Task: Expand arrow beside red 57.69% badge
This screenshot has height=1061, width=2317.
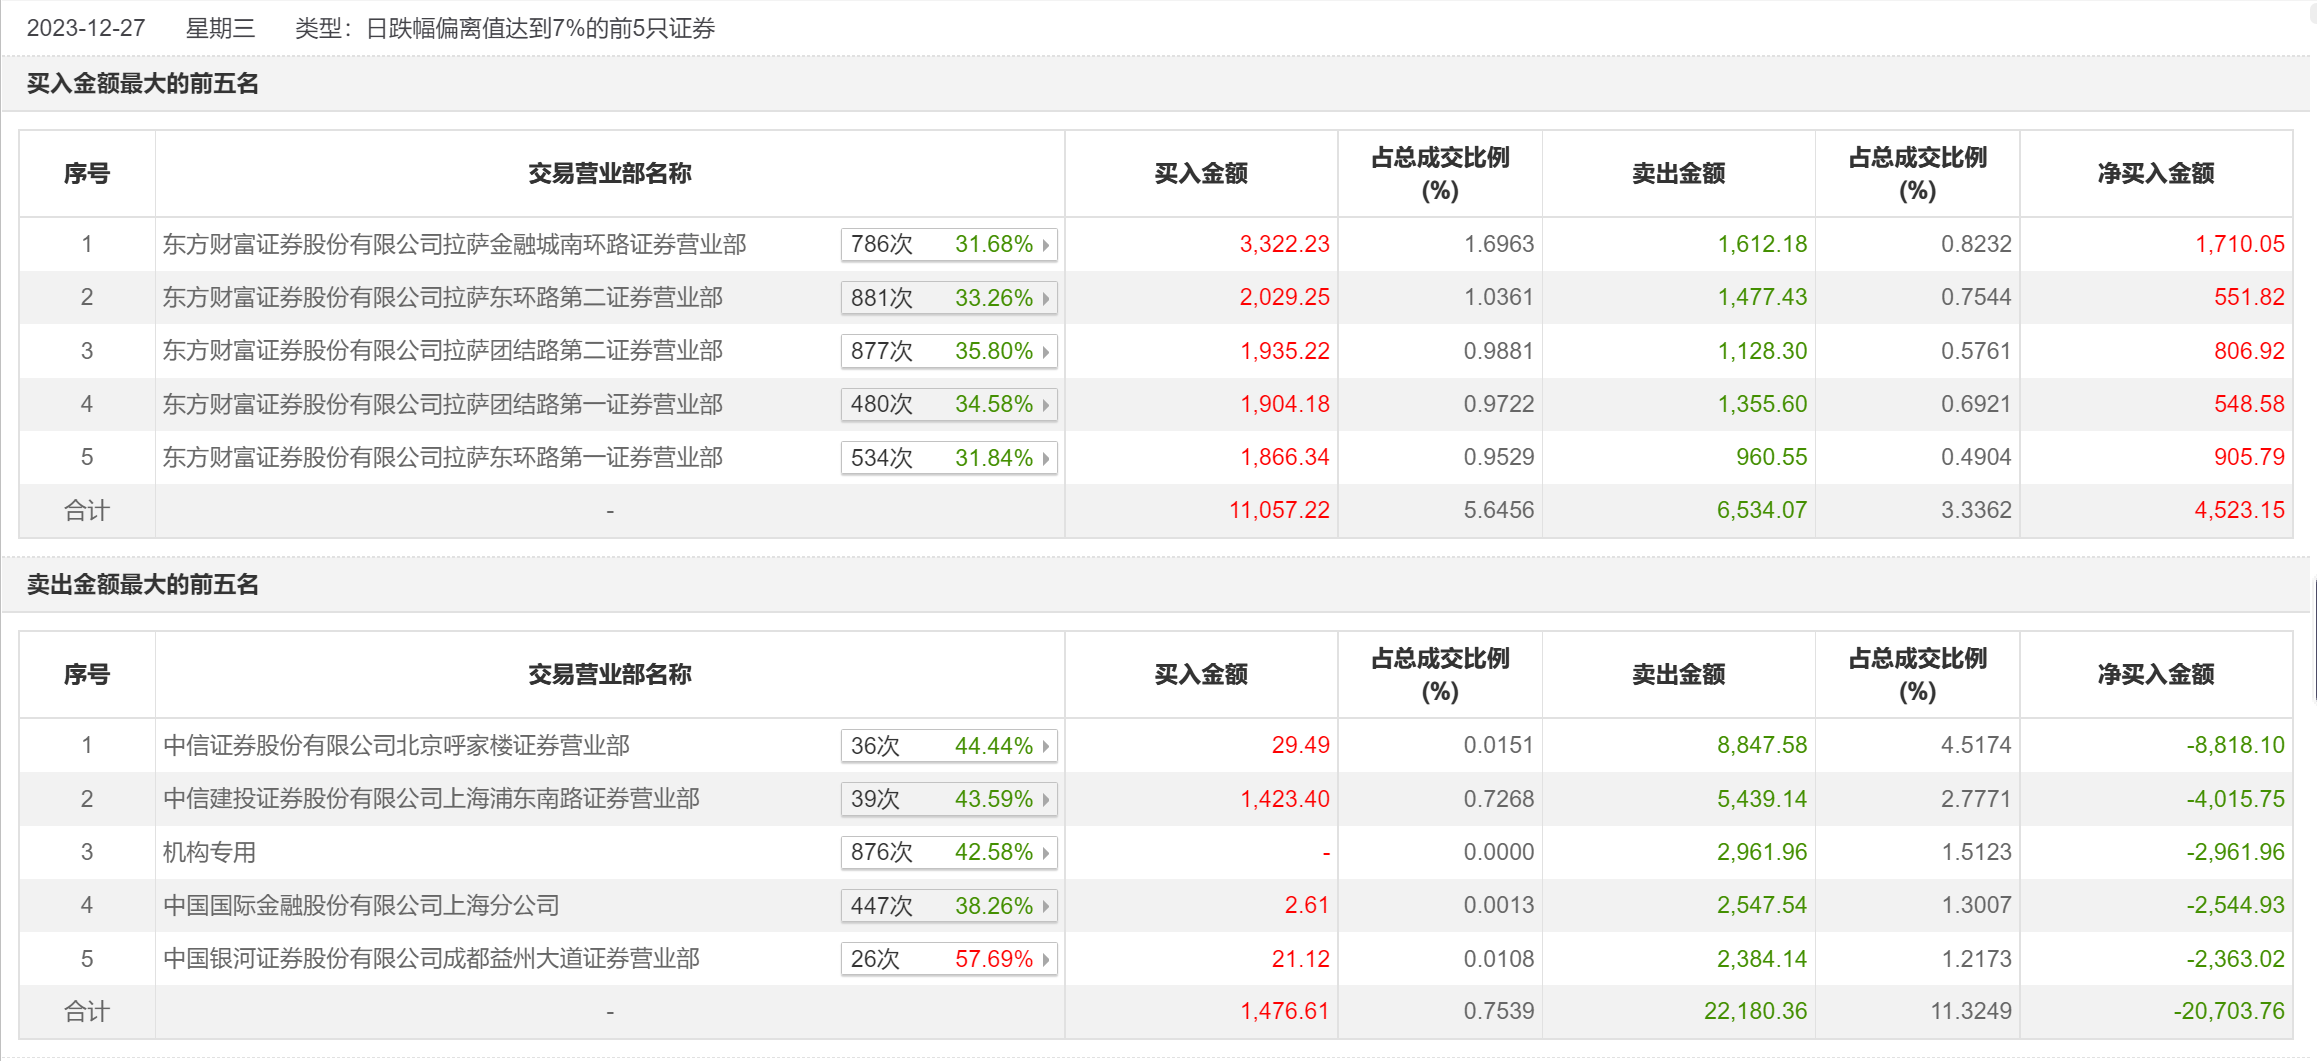Action: (1046, 960)
